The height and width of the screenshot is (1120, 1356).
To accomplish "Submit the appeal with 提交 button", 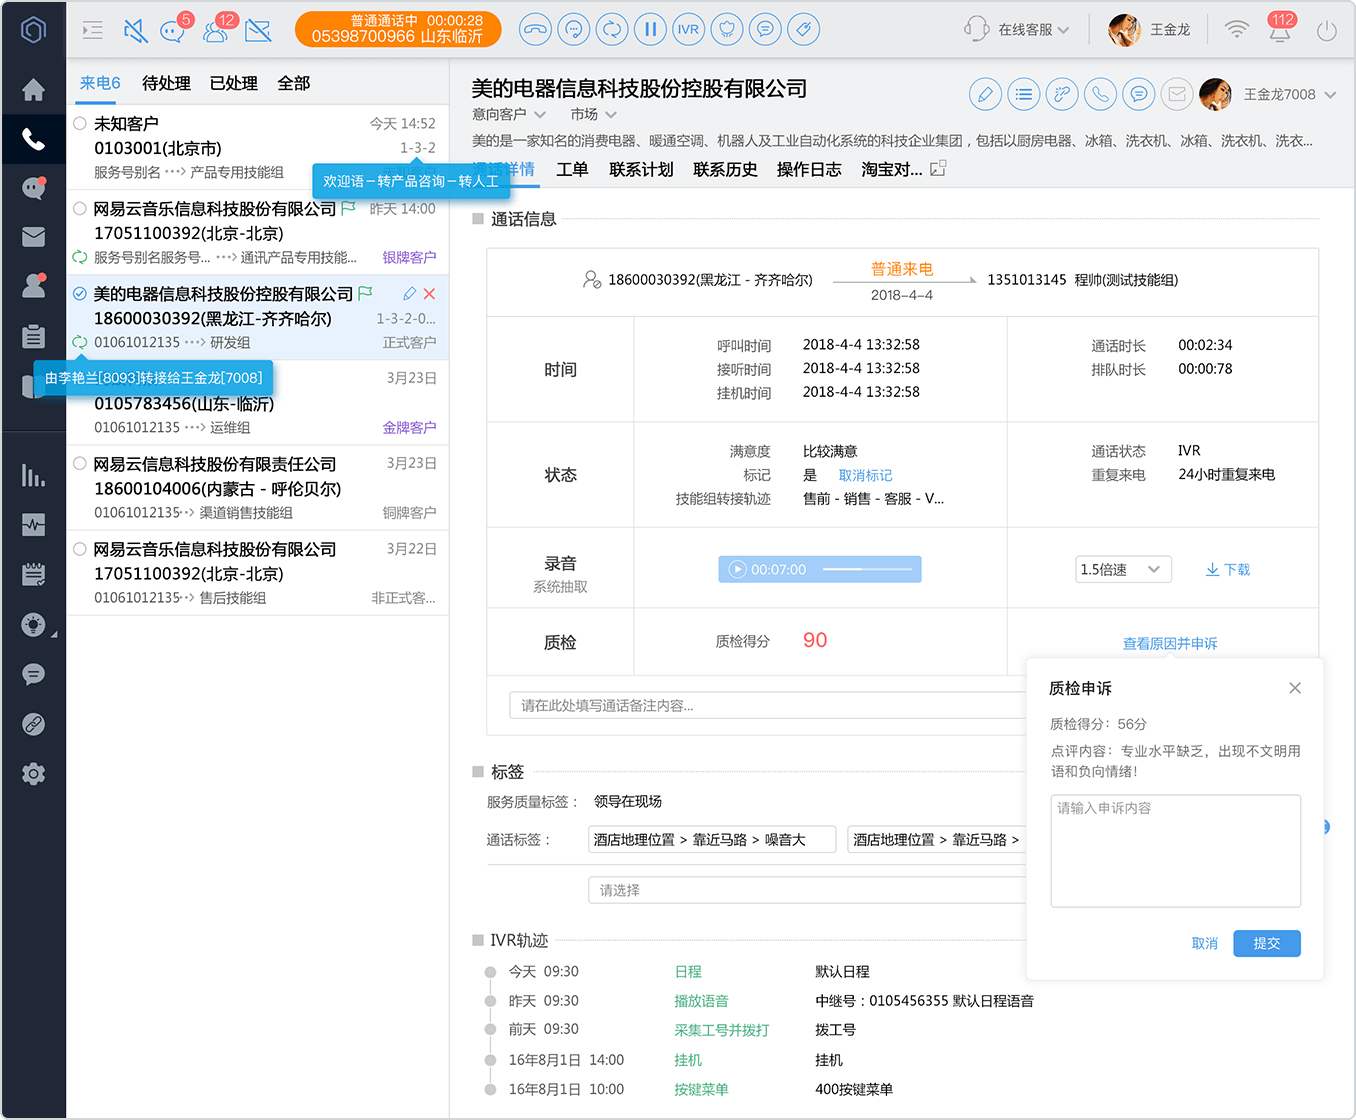I will 1267,943.
